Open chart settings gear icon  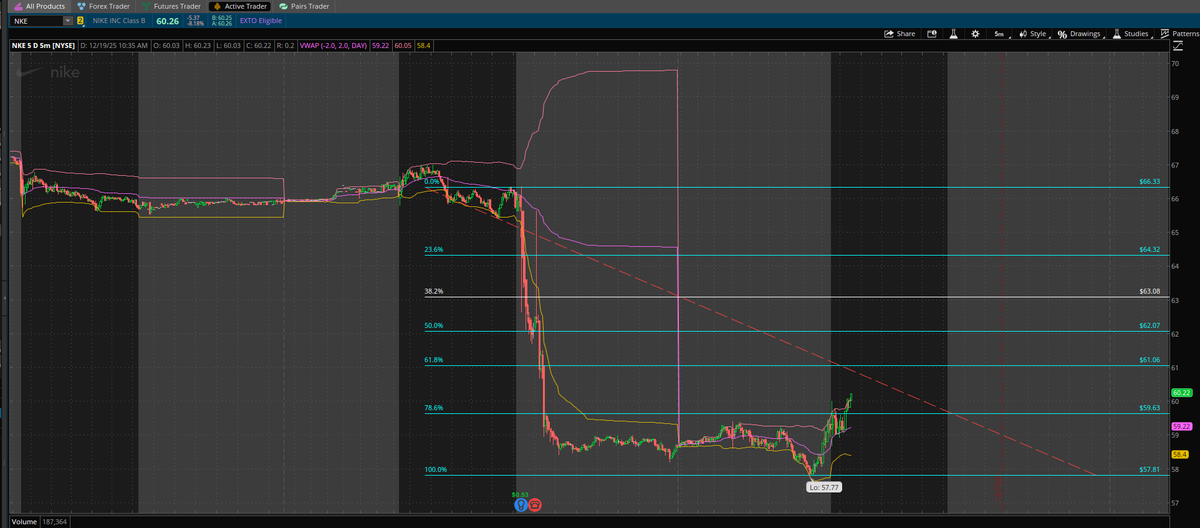[975, 34]
